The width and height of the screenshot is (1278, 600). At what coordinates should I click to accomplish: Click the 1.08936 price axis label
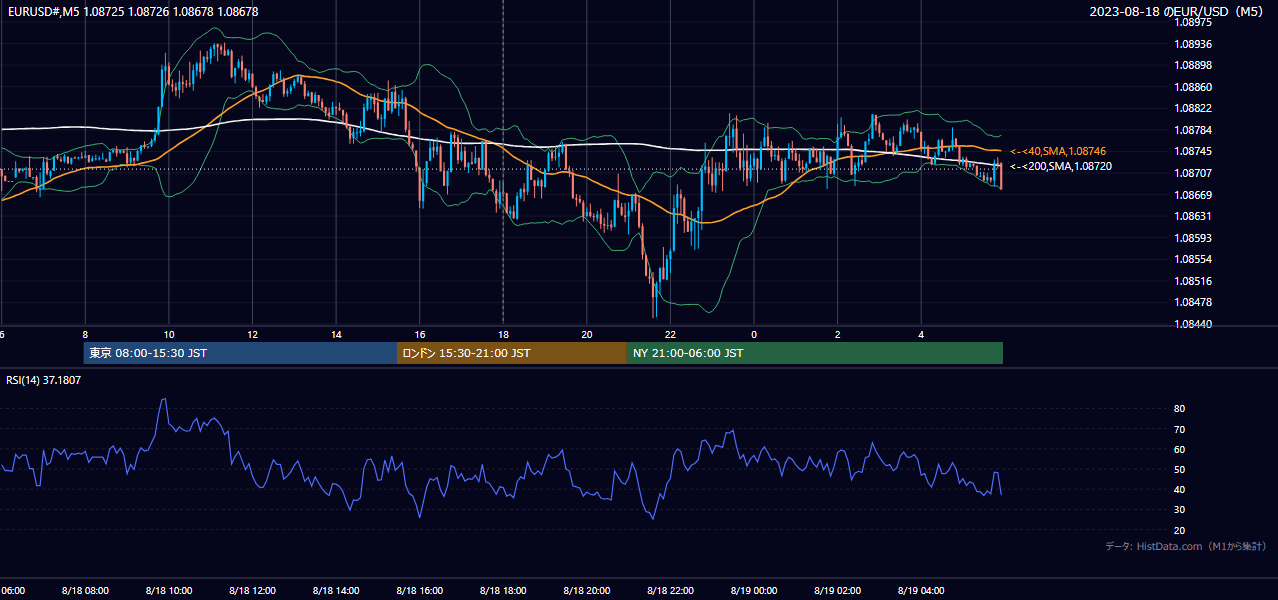pos(1193,44)
